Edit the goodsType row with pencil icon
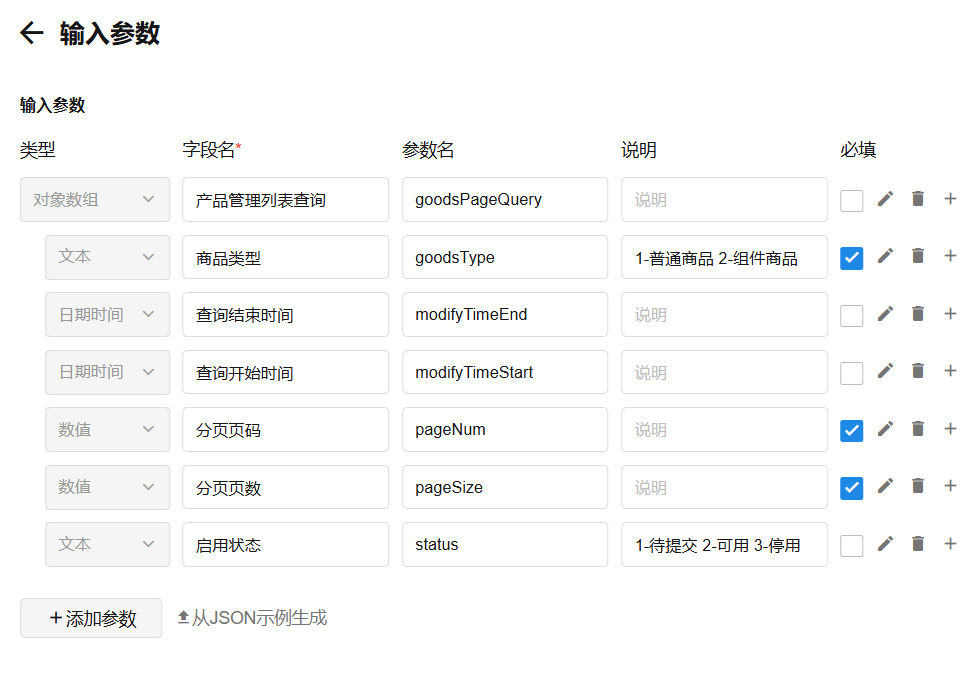The width and height of the screenshot is (975, 679). click(885, 256)
